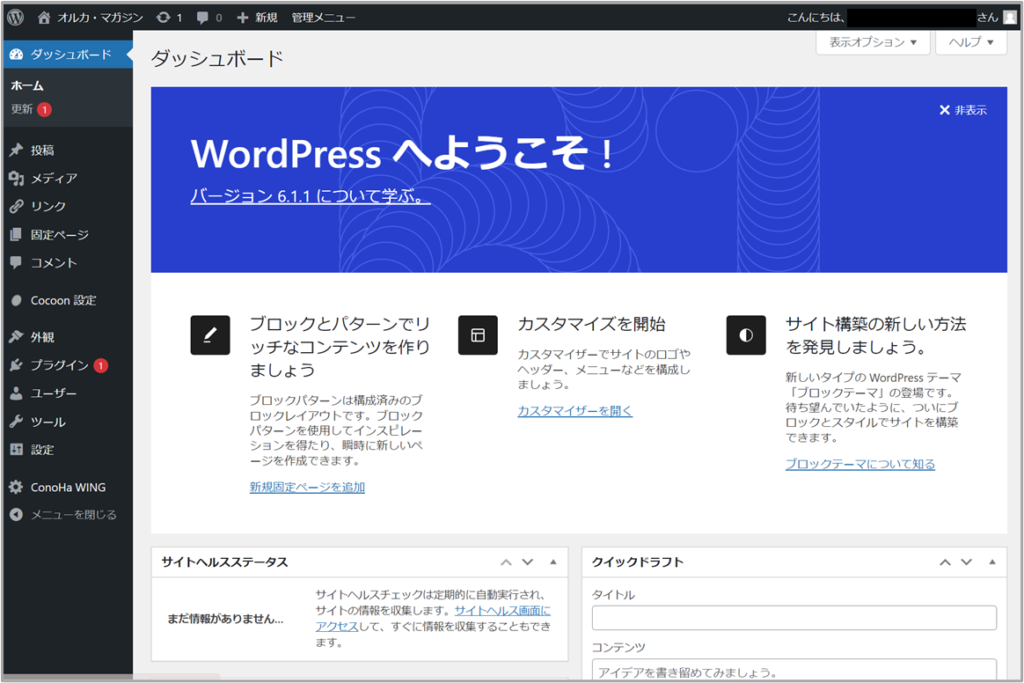Click the half-circle styles icon in welcome panel
Screen dimensions: 1024x683
click(x=746, y=335)
